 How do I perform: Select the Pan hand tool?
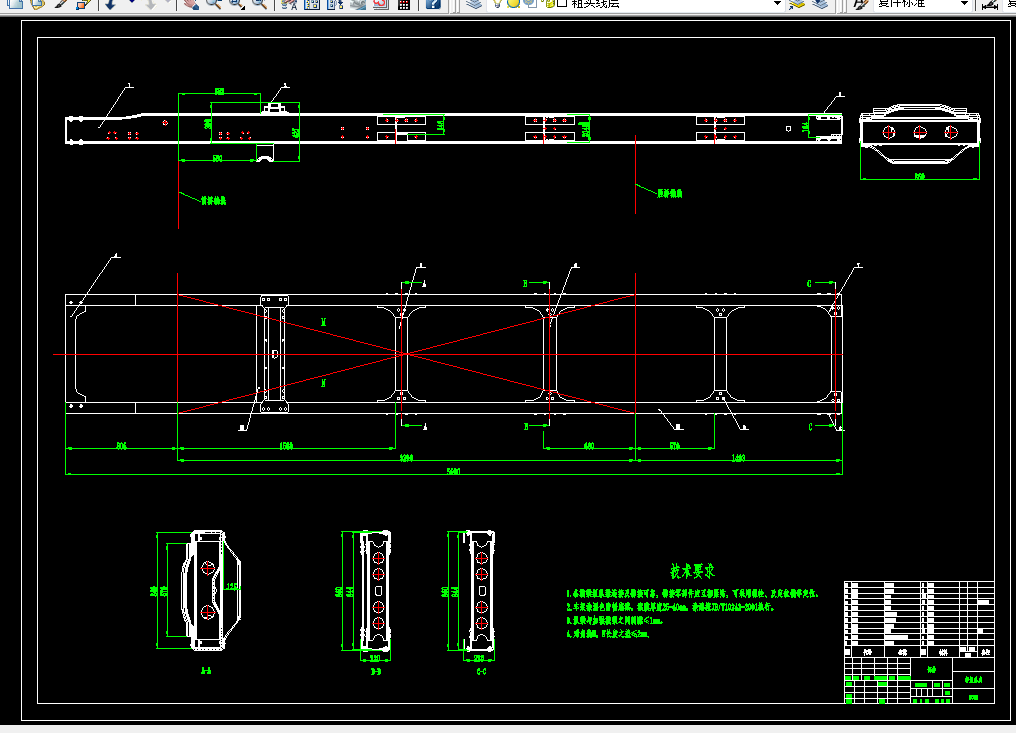pos(190,4)
